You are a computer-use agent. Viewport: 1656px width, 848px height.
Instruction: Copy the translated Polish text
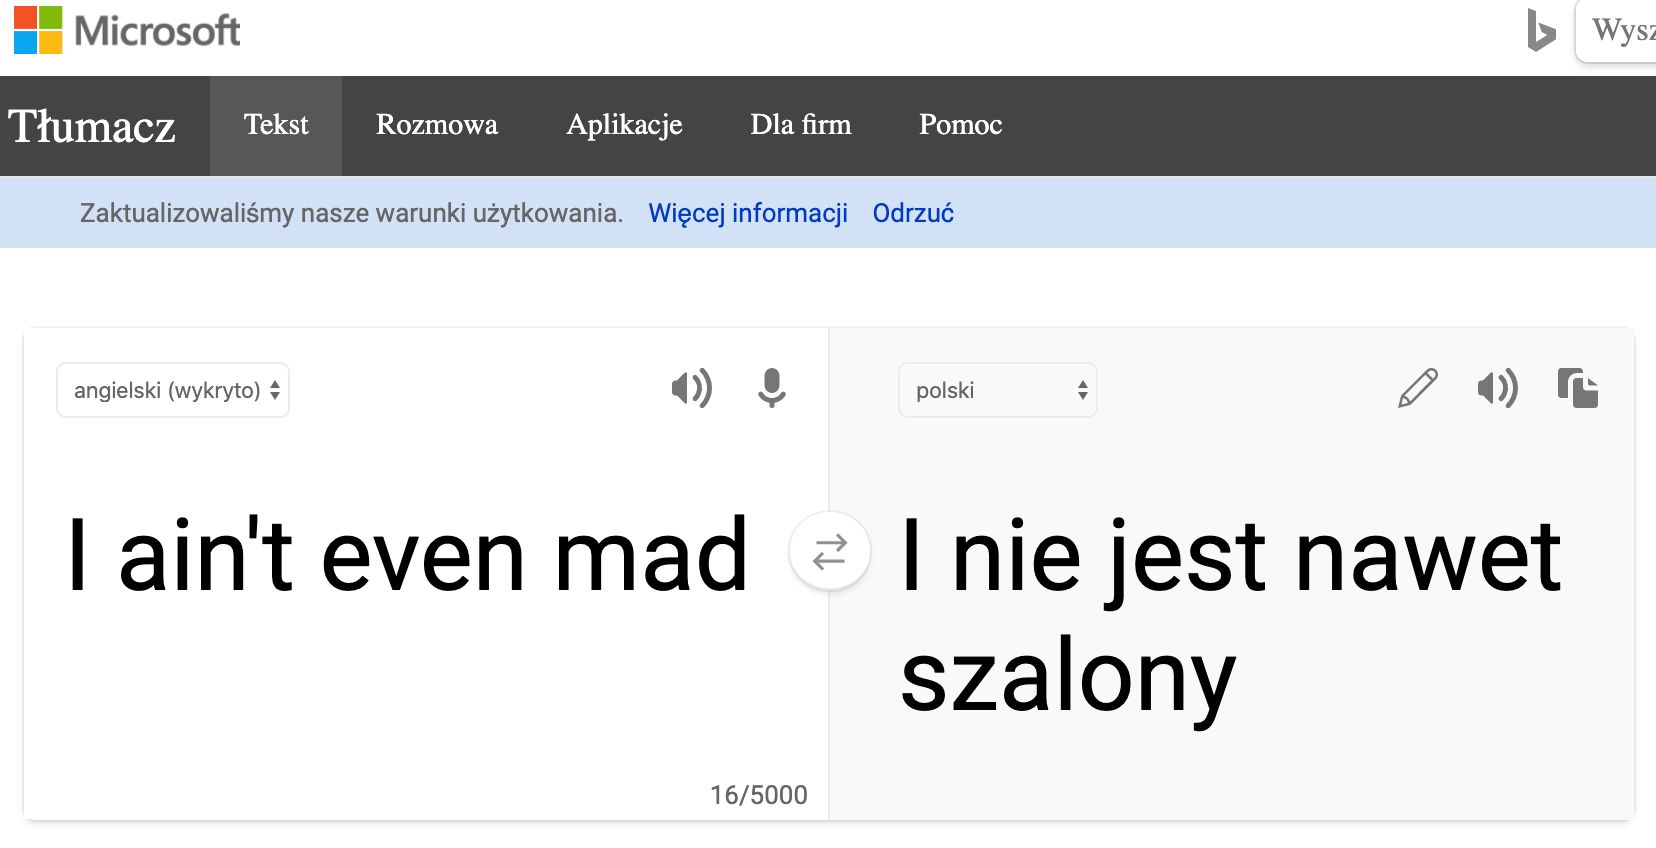1578,390
